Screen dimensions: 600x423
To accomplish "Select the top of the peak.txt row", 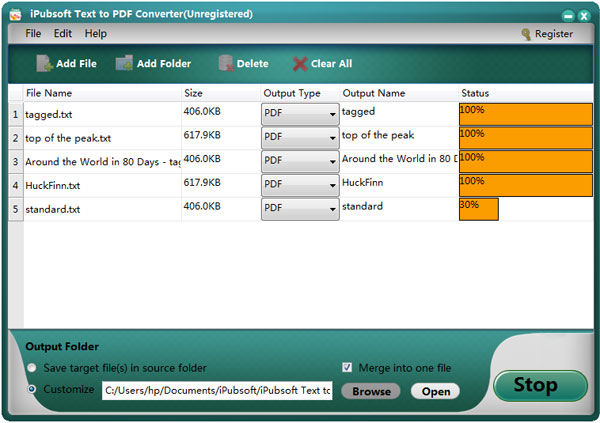I will click(100, 138).
